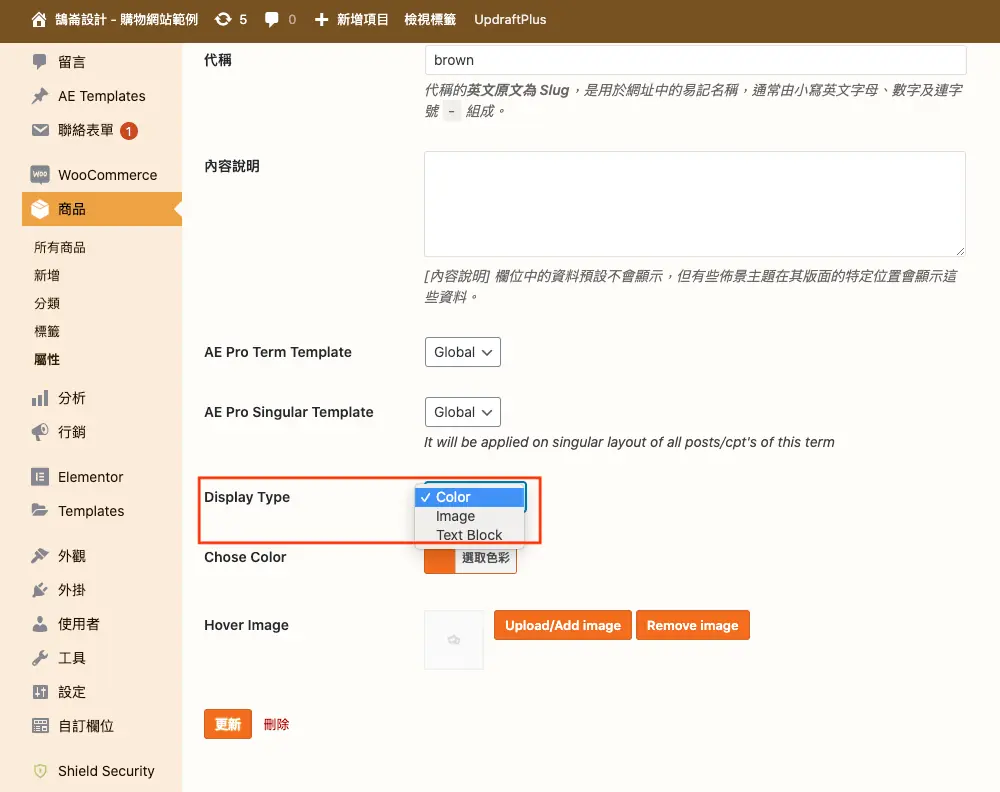Click the Templates folder icon
1000x792 pixels.
click(40, 510)
